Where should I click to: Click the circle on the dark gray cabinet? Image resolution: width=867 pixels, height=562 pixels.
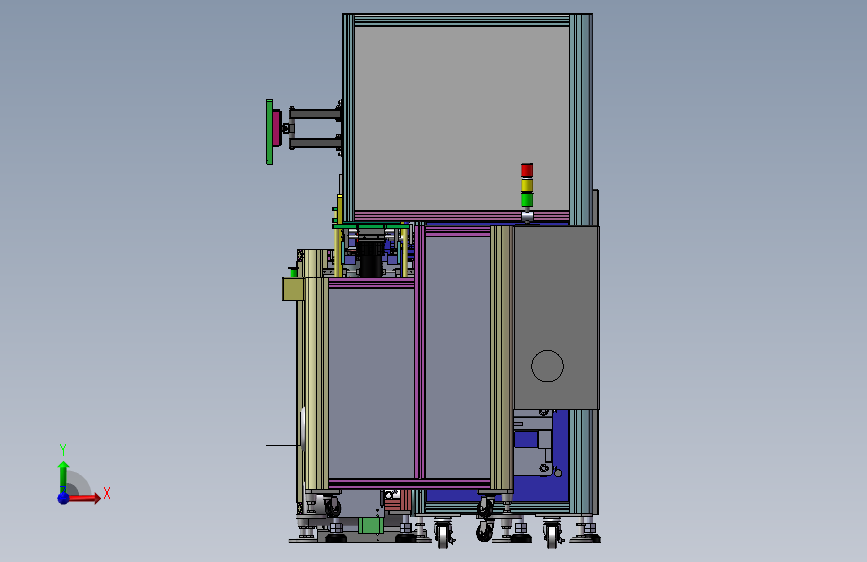pos(547,366)
